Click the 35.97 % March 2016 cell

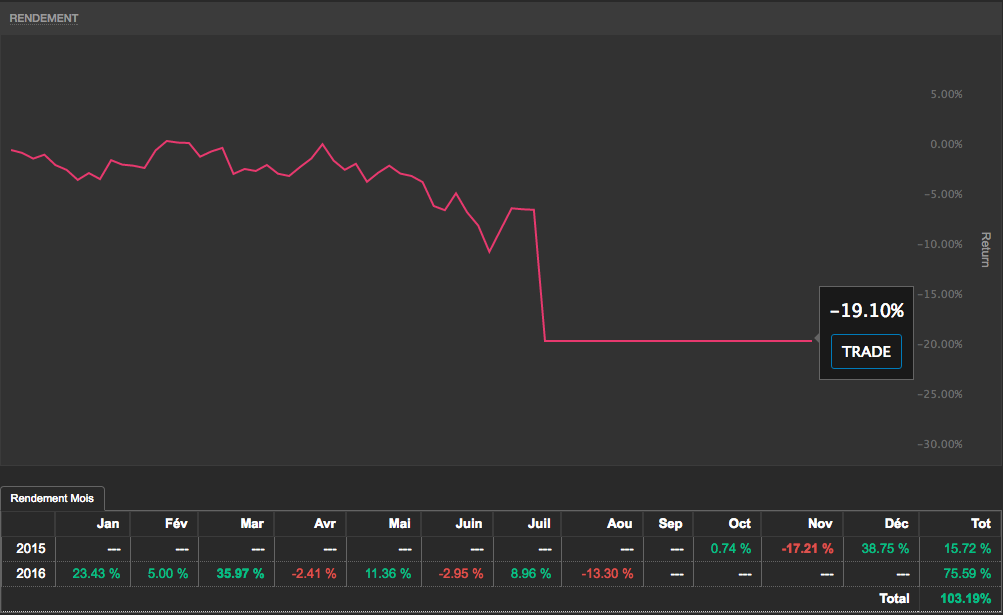point(240,573)
